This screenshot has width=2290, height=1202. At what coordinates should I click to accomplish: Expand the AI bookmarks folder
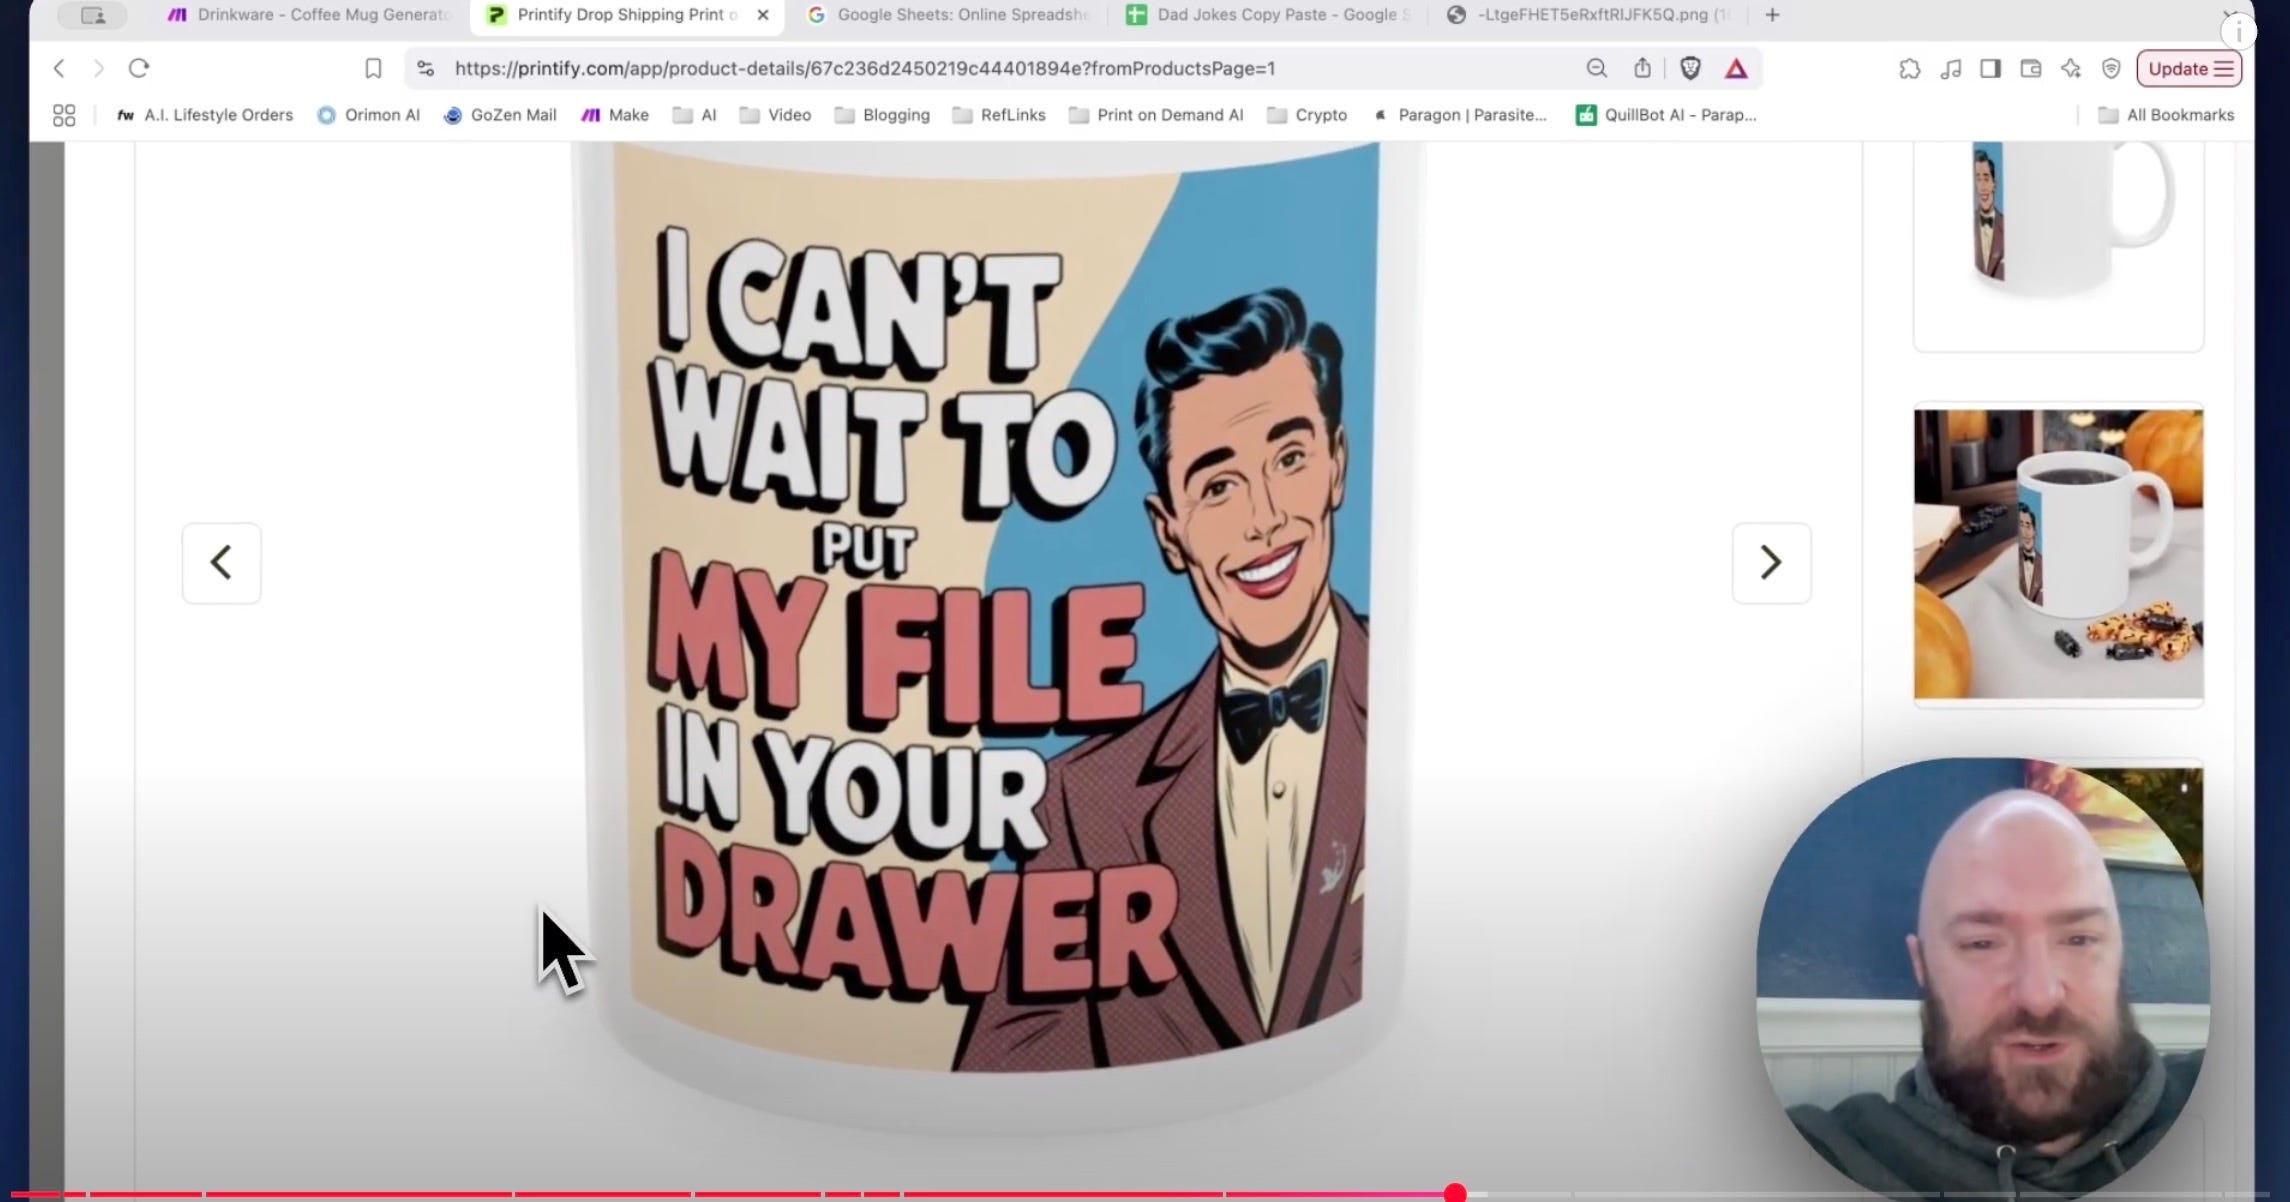point(695,115)
